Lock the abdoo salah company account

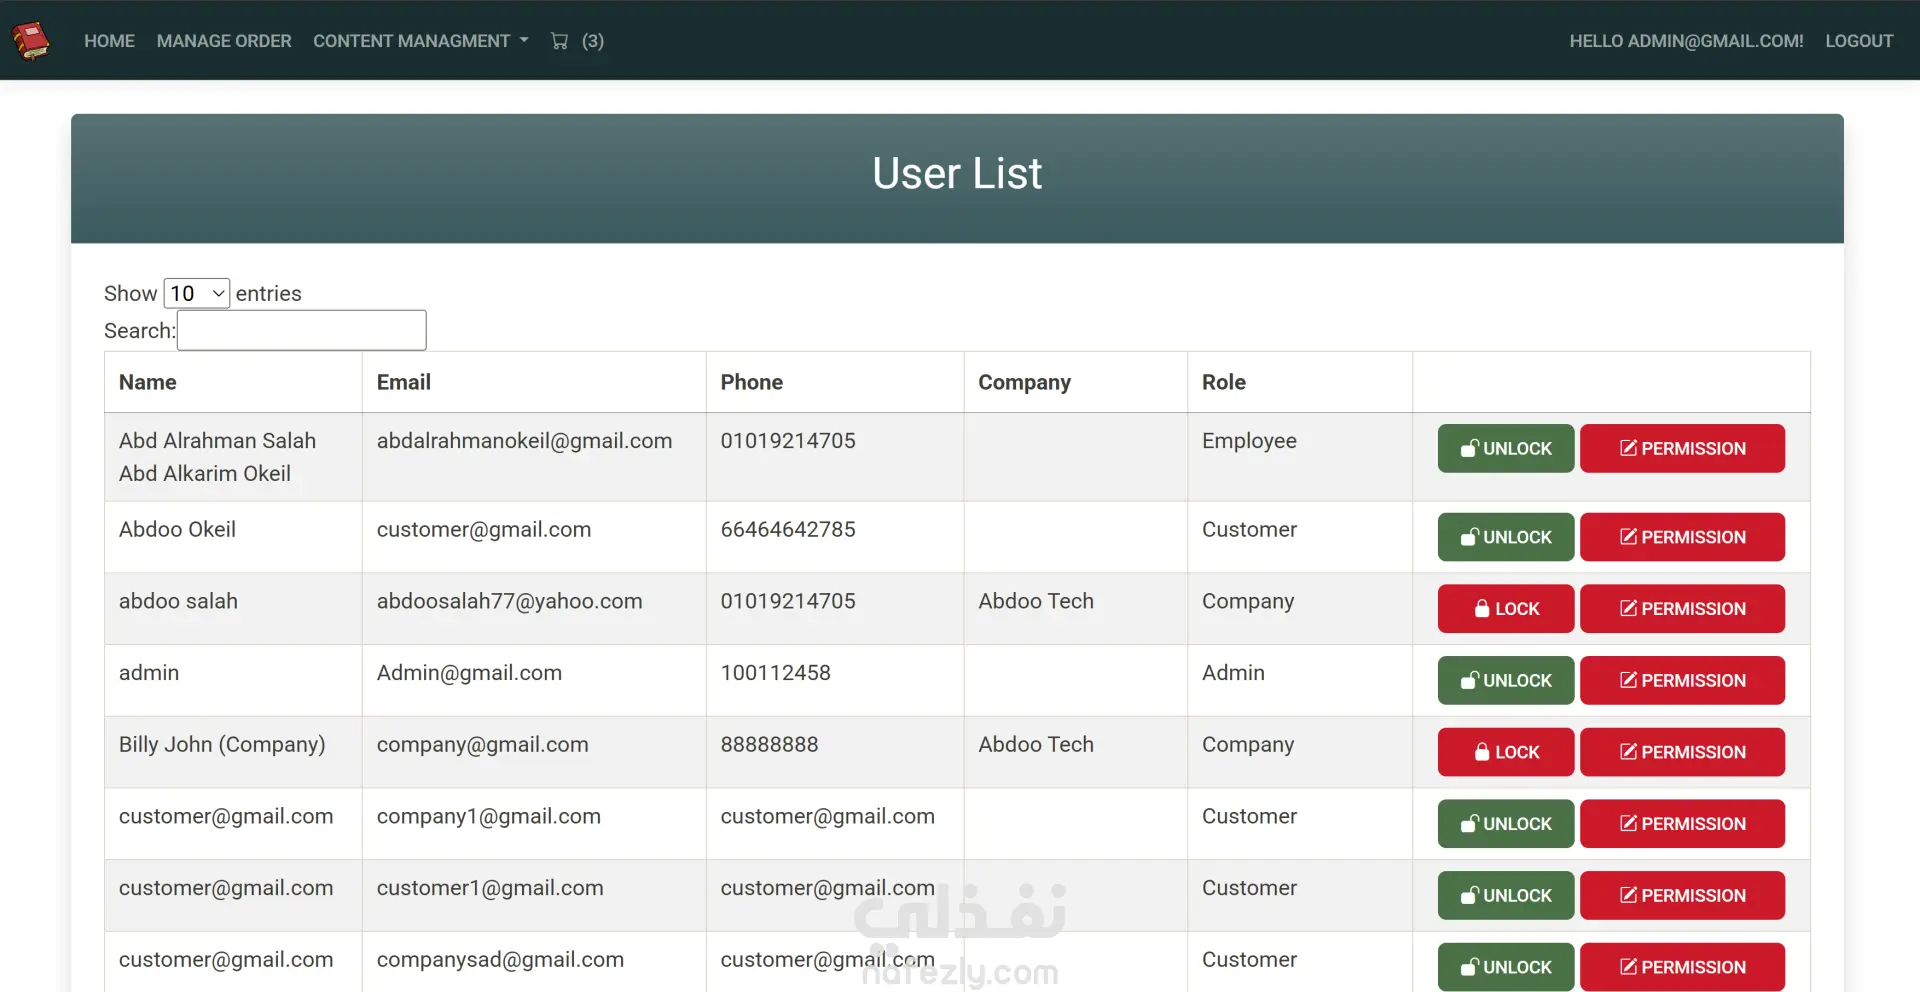tap(1505, 609)
